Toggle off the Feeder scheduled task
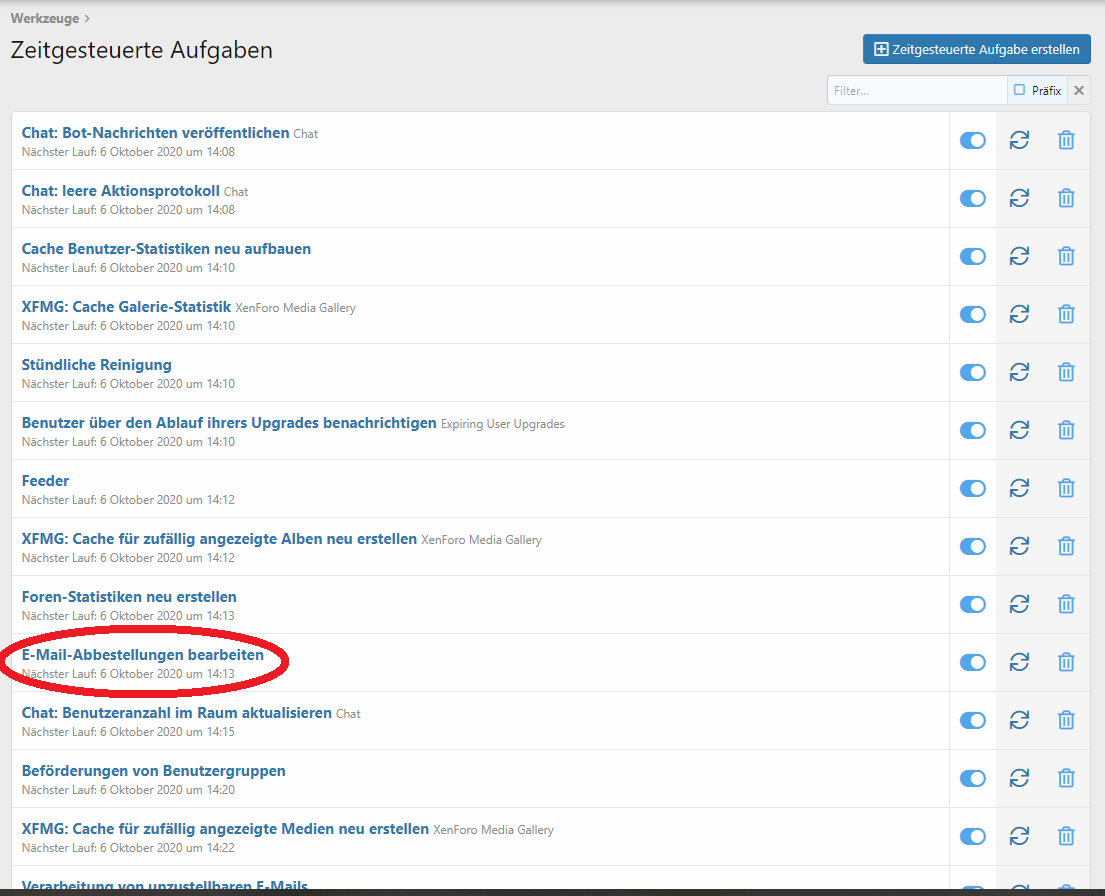Viewport: 1105px width, 896px height. [972, 488]
